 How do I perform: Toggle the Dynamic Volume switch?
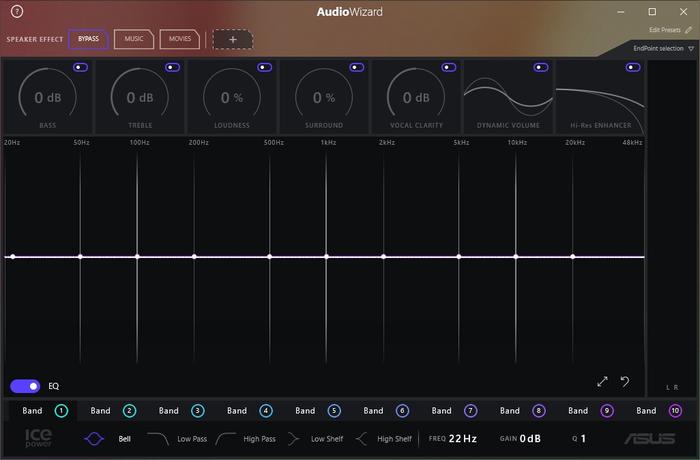pyautogui.click(x=541, y=67)
